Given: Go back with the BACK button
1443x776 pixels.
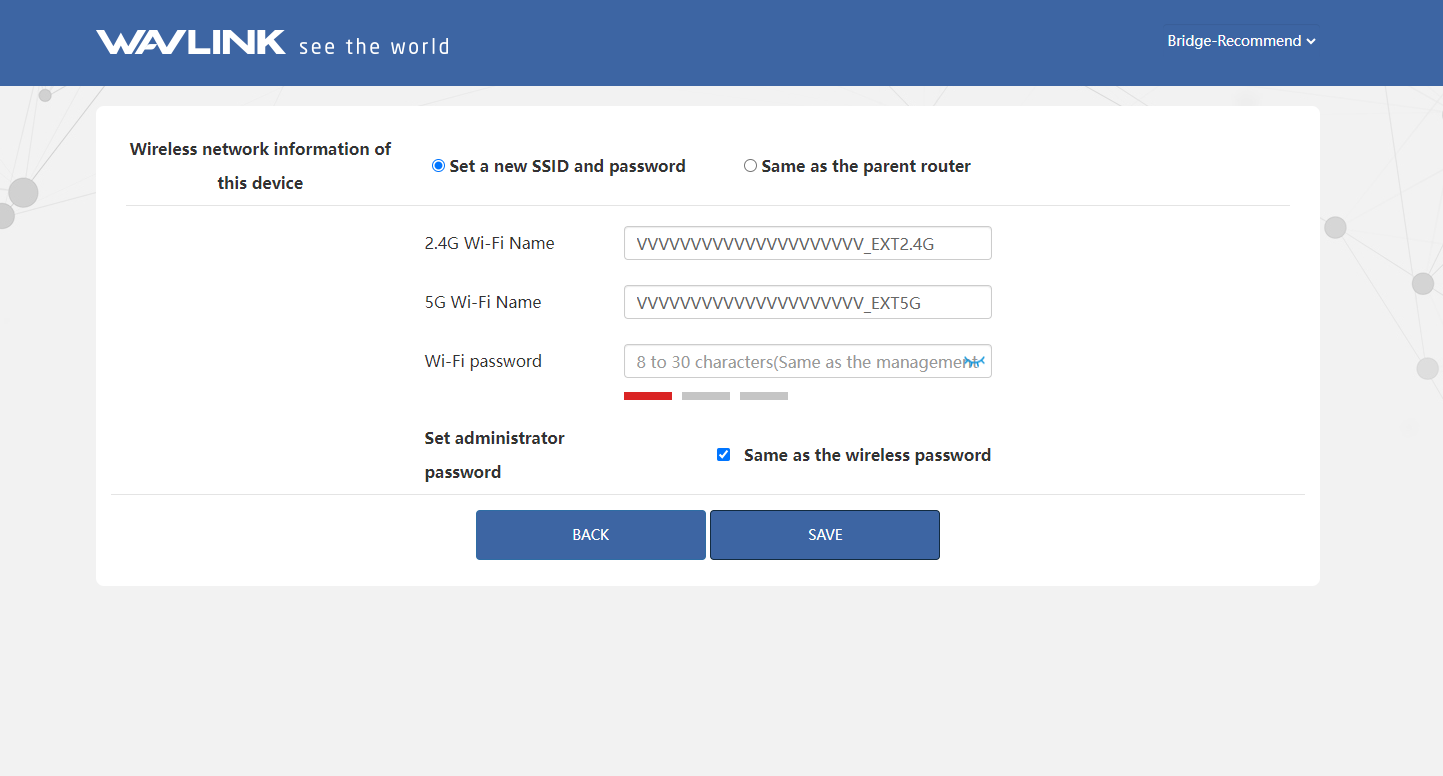Looking at the screenshot, I should coord(590,535).
